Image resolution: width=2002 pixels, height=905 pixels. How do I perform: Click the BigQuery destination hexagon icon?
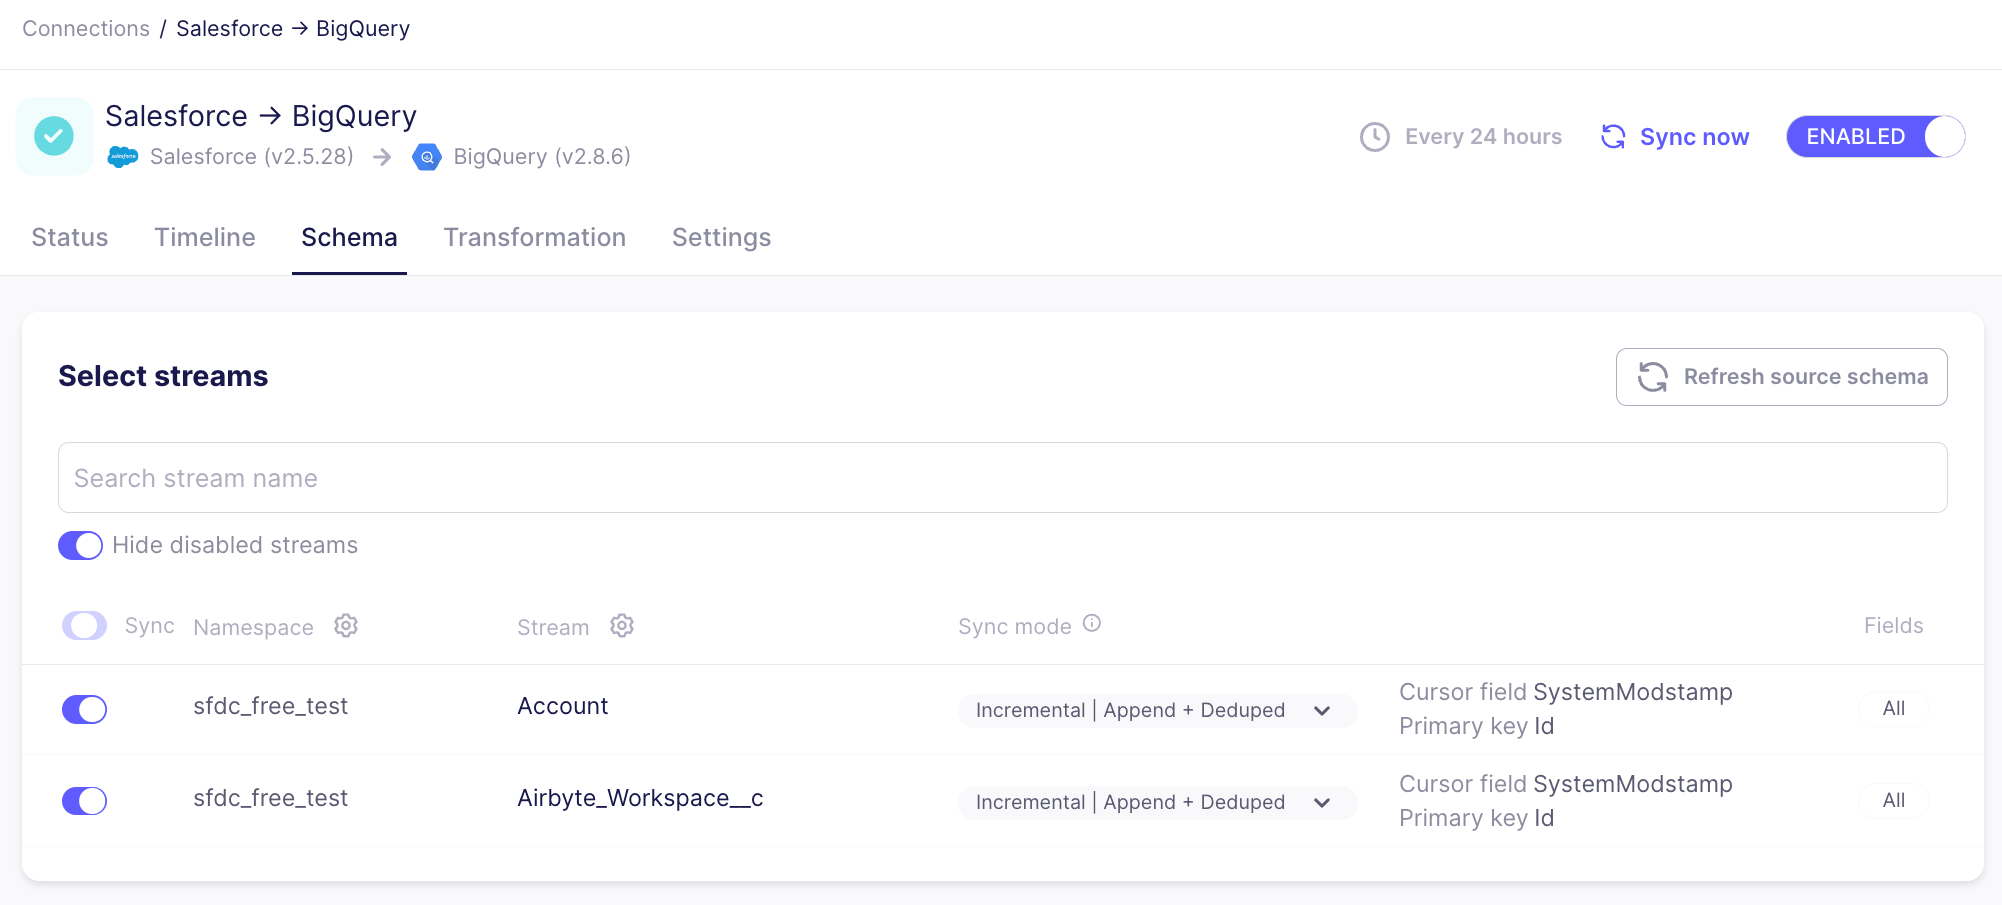coord(427,157)
